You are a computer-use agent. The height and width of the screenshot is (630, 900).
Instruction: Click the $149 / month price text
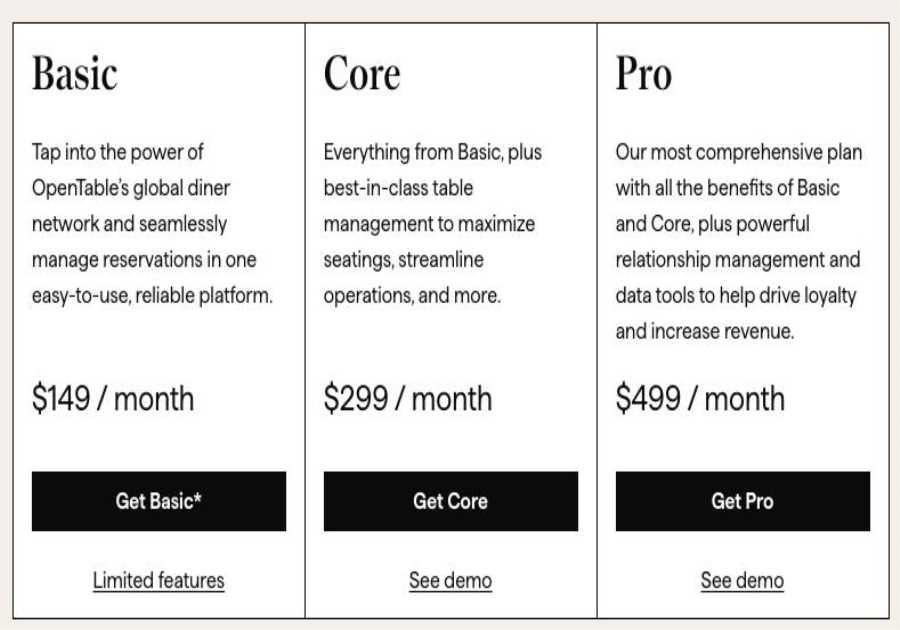pyautogui.click(x=113, y=398)
